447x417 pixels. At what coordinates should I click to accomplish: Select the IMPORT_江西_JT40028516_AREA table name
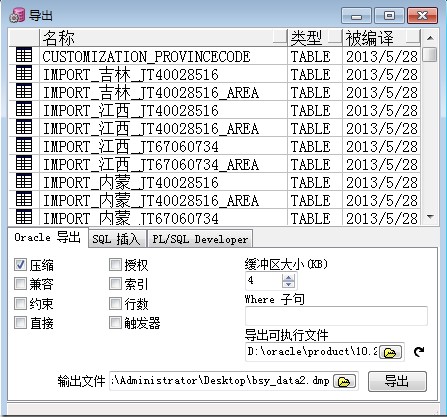151,128
